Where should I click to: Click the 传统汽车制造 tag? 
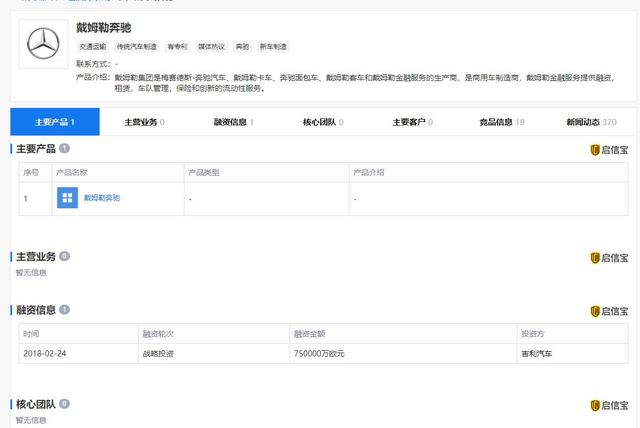(x=137, y=47)
